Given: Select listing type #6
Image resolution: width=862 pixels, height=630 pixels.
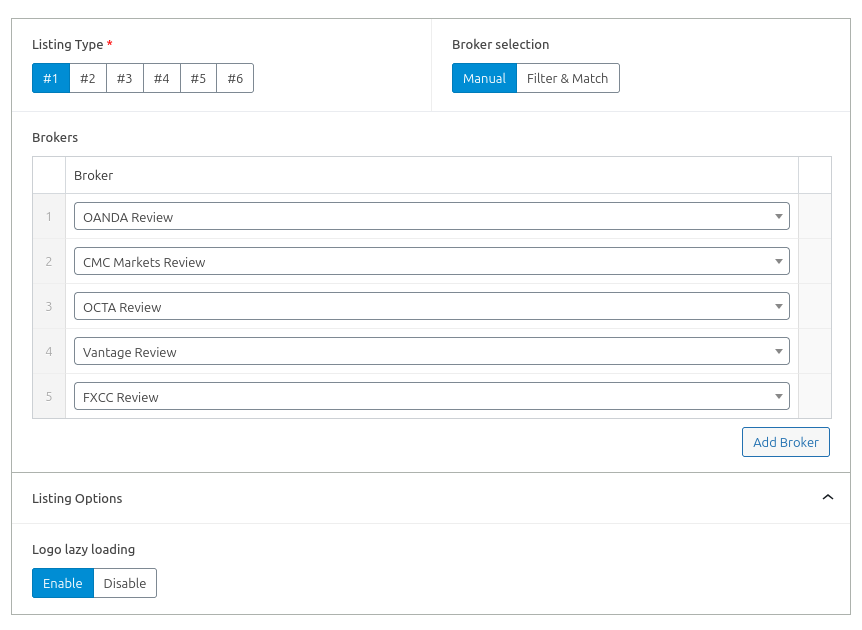Looking at the screenshot, I should (x=235, y=78).
